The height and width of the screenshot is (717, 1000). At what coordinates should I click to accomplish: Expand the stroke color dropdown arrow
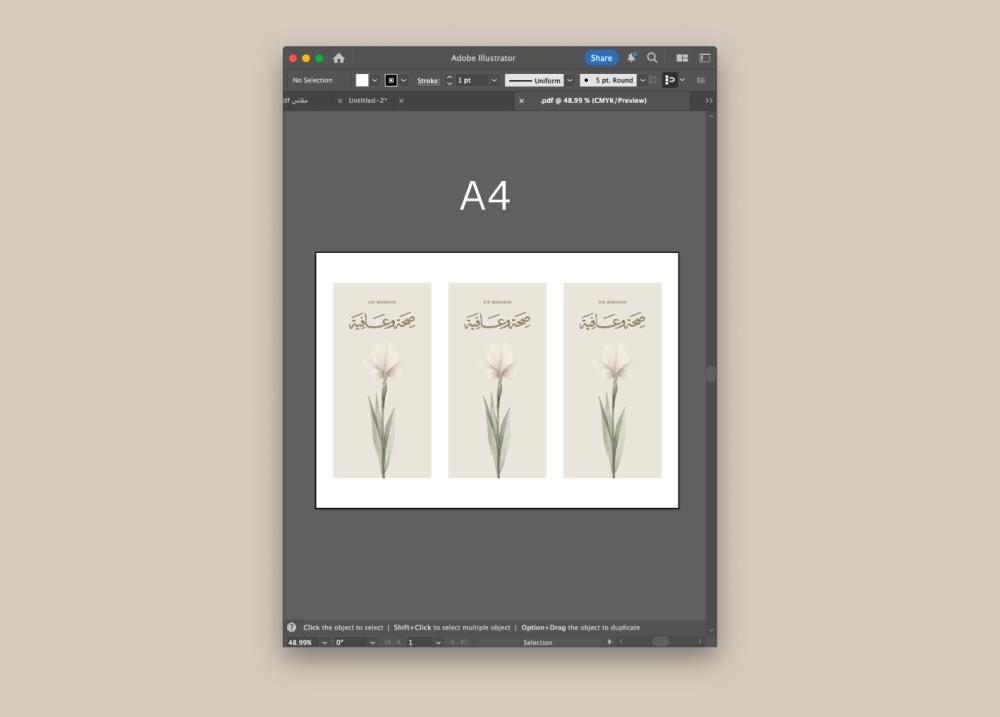click(404, 80)
